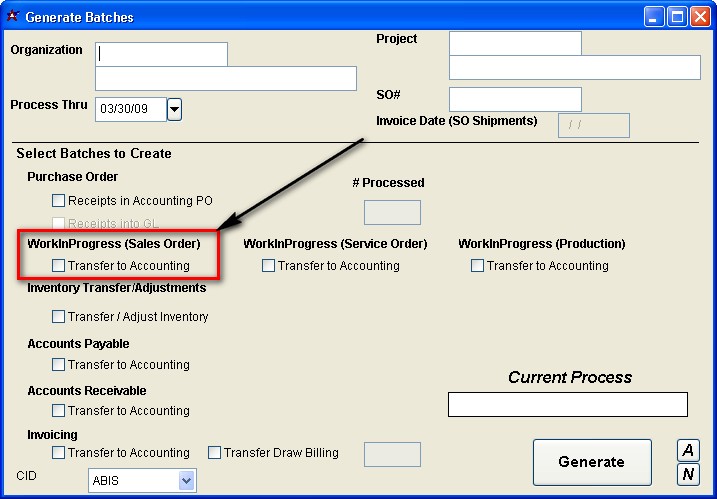
Task: Open the Process Thru date dropdown
Action: (174, 109)
